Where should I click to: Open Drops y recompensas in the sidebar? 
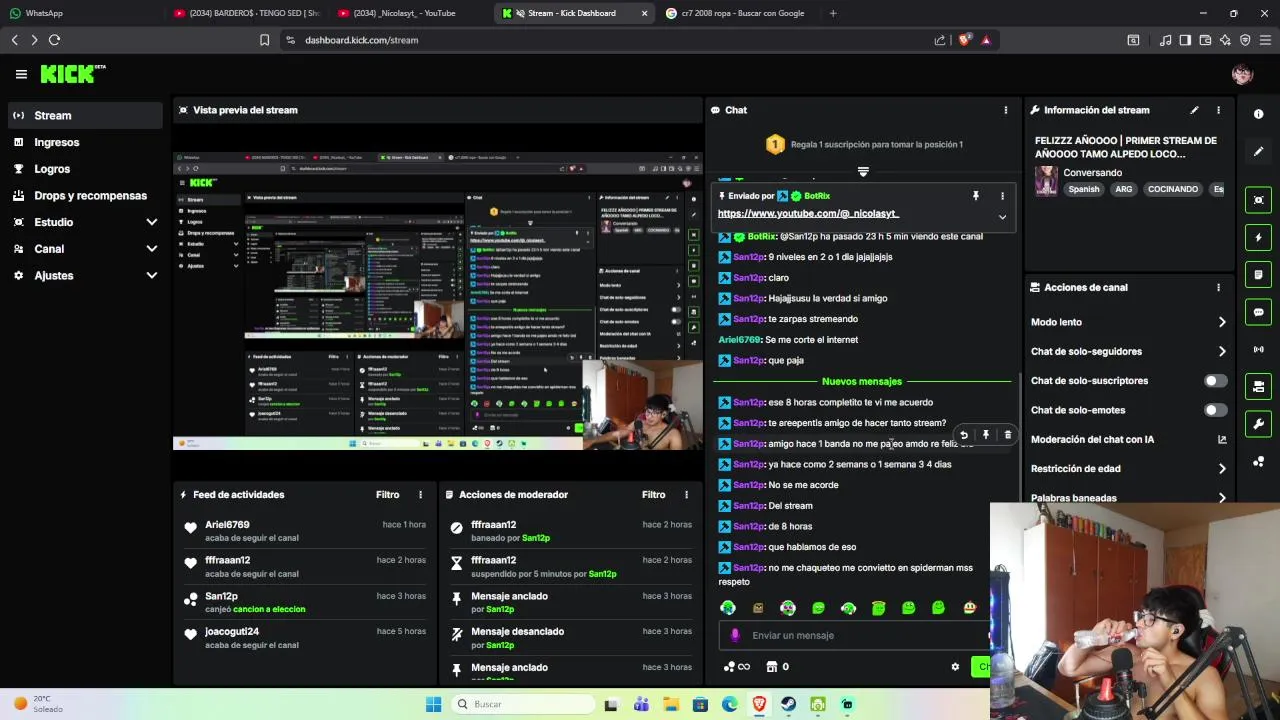pos(84,196)
